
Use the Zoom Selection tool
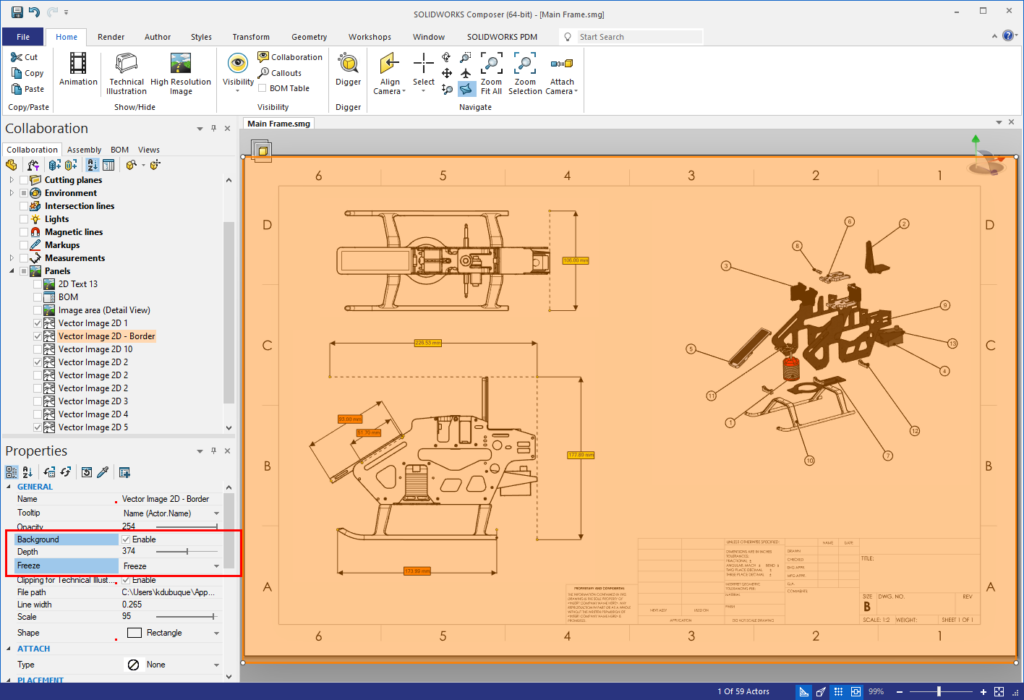tap(524, 74)
